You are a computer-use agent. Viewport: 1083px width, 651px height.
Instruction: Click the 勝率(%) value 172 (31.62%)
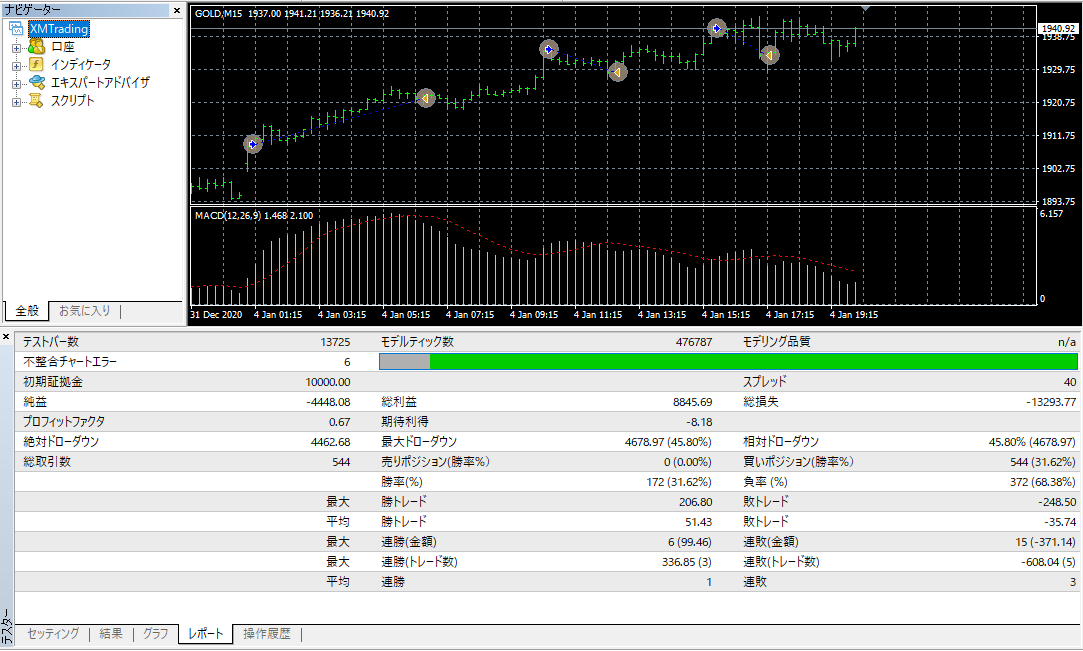coord(679,482)
